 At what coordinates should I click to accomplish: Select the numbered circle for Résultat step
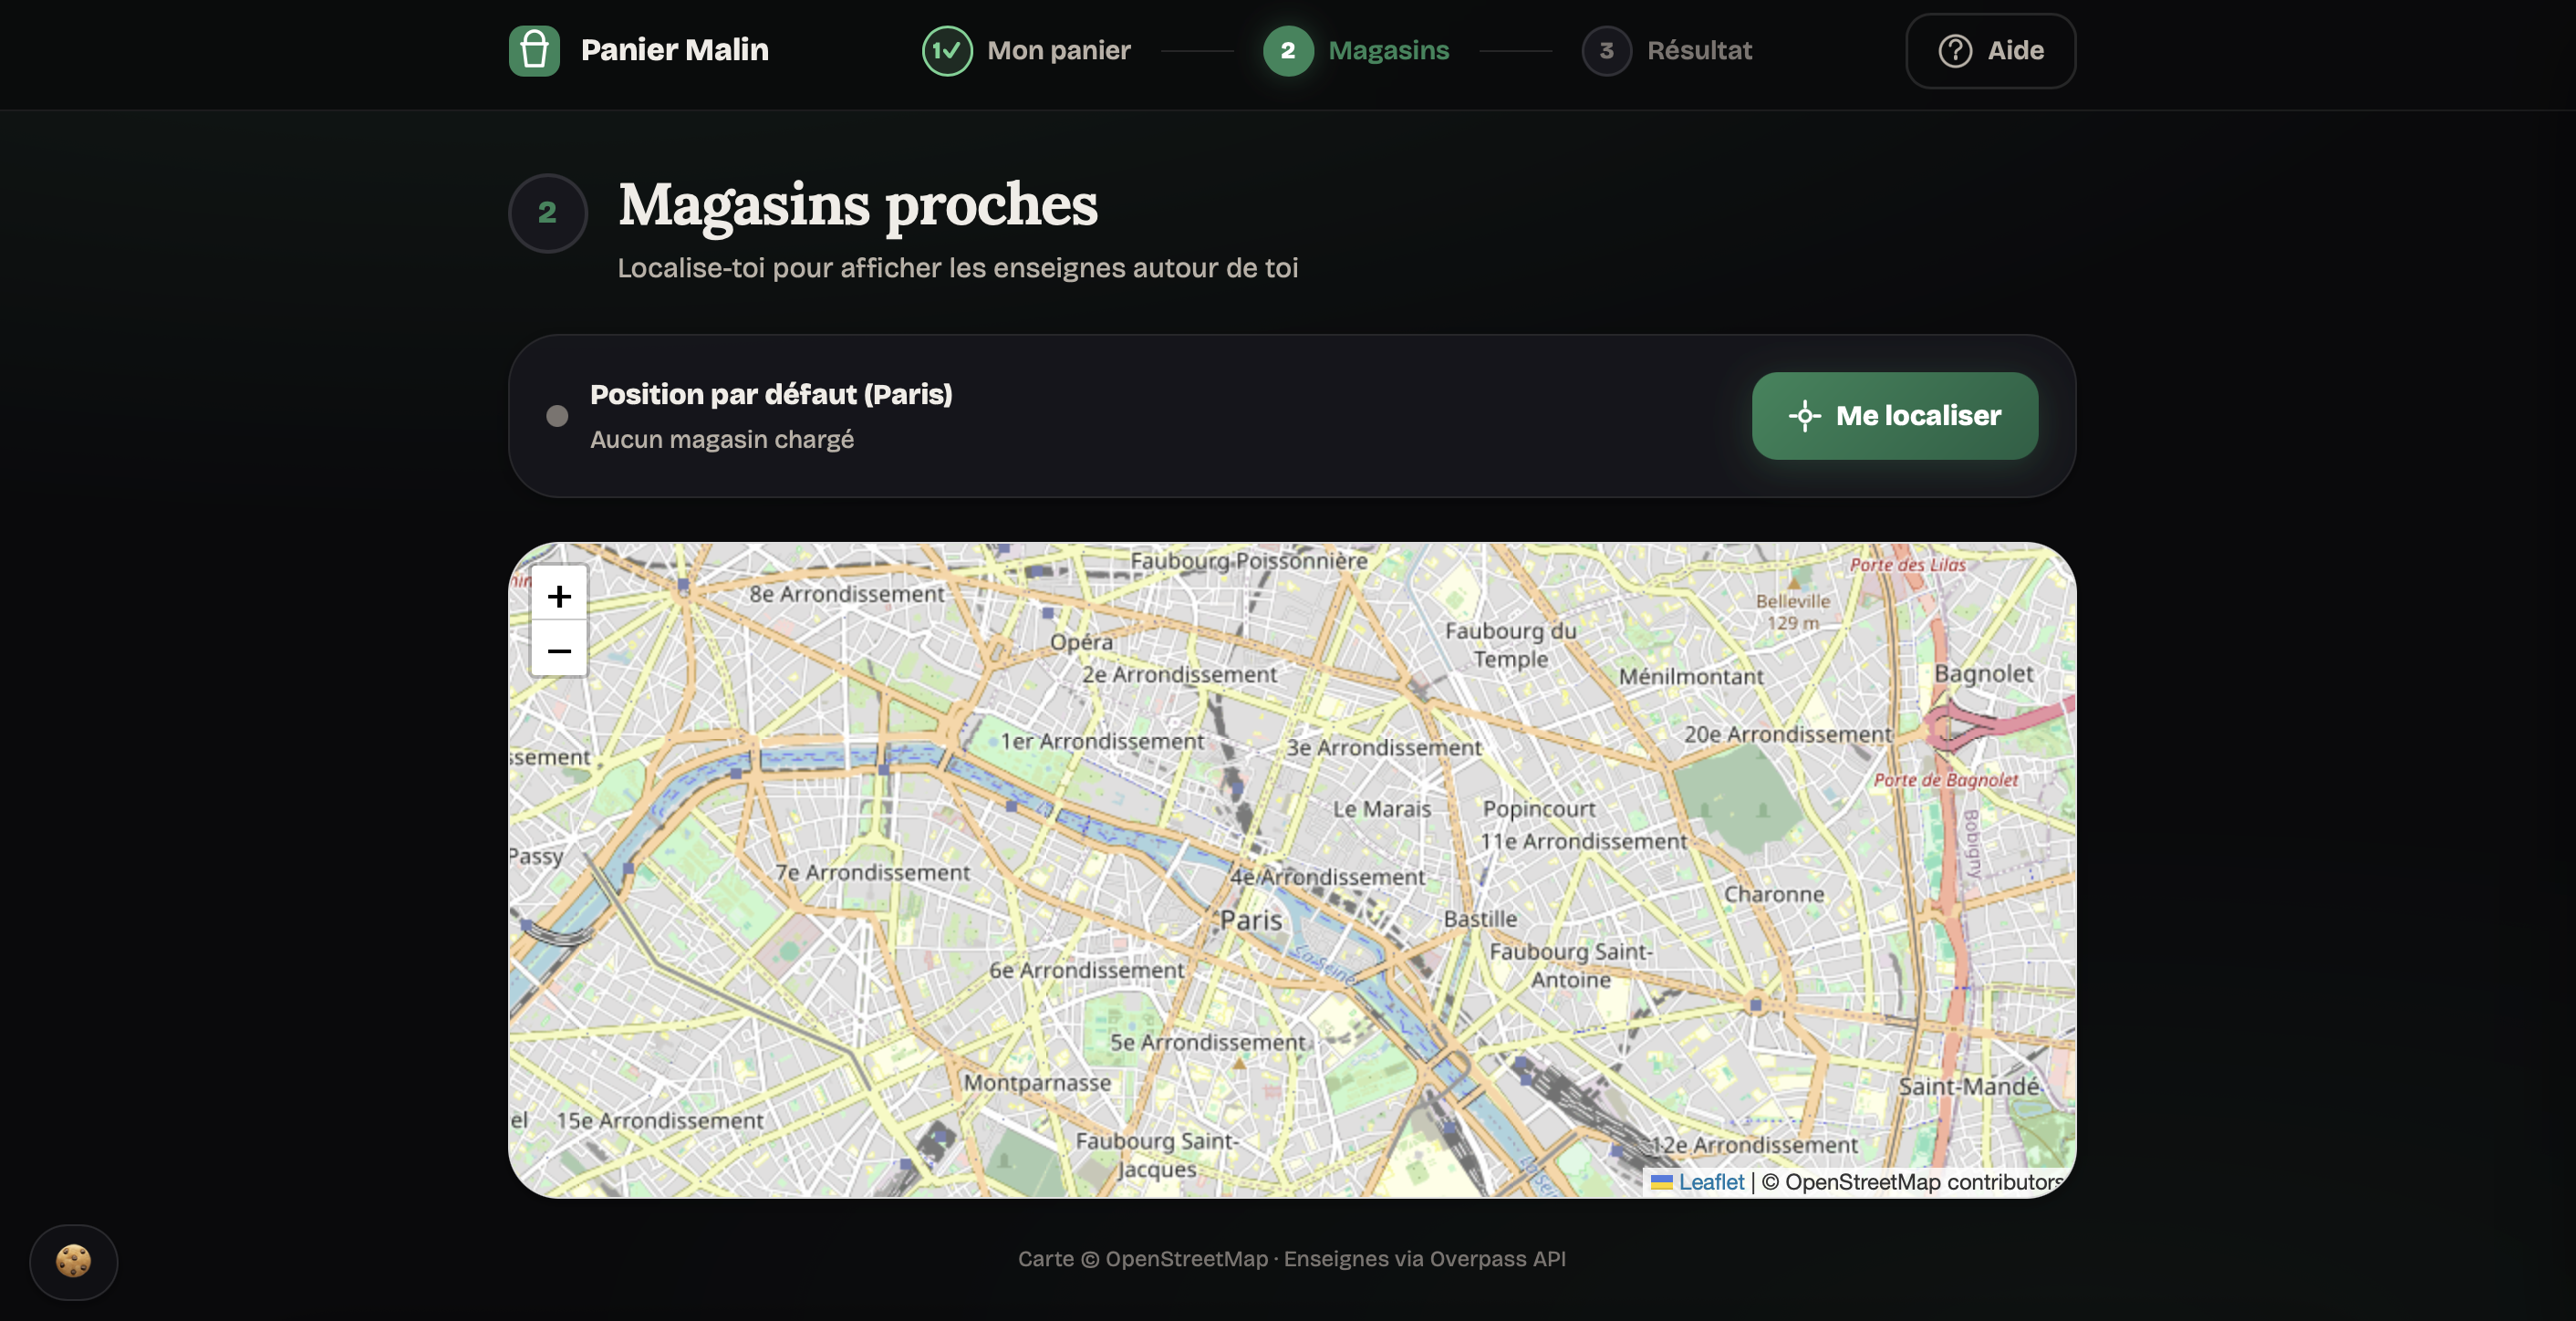1607,50
